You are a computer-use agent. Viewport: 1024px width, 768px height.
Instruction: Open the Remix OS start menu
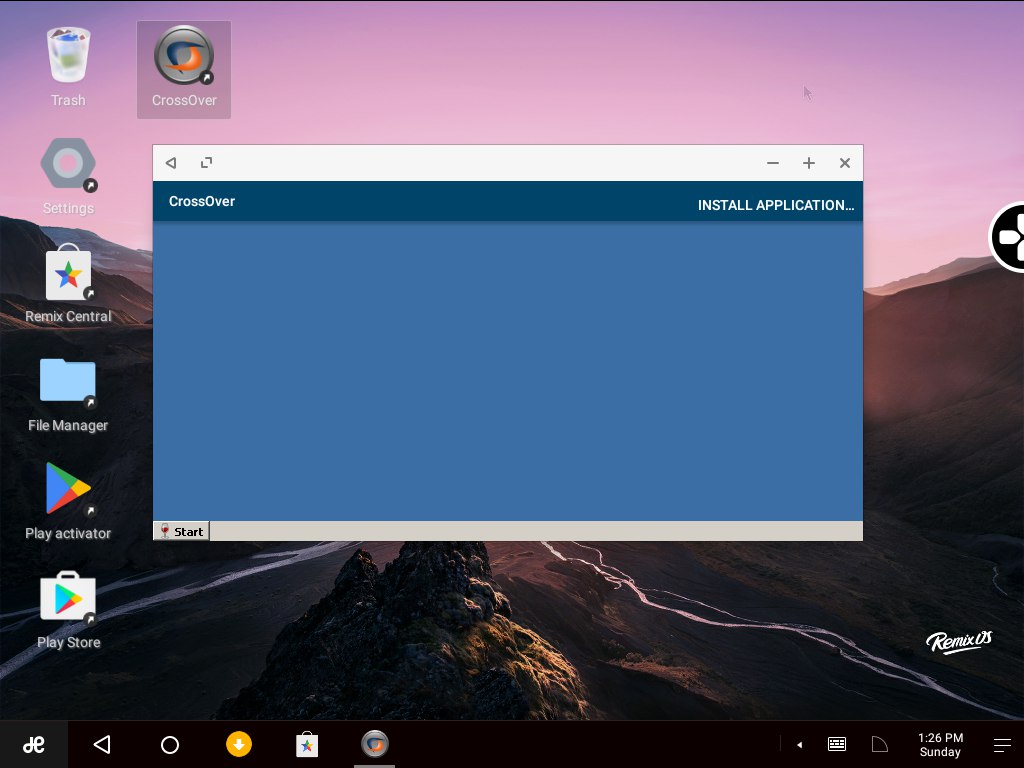[33, 744]
